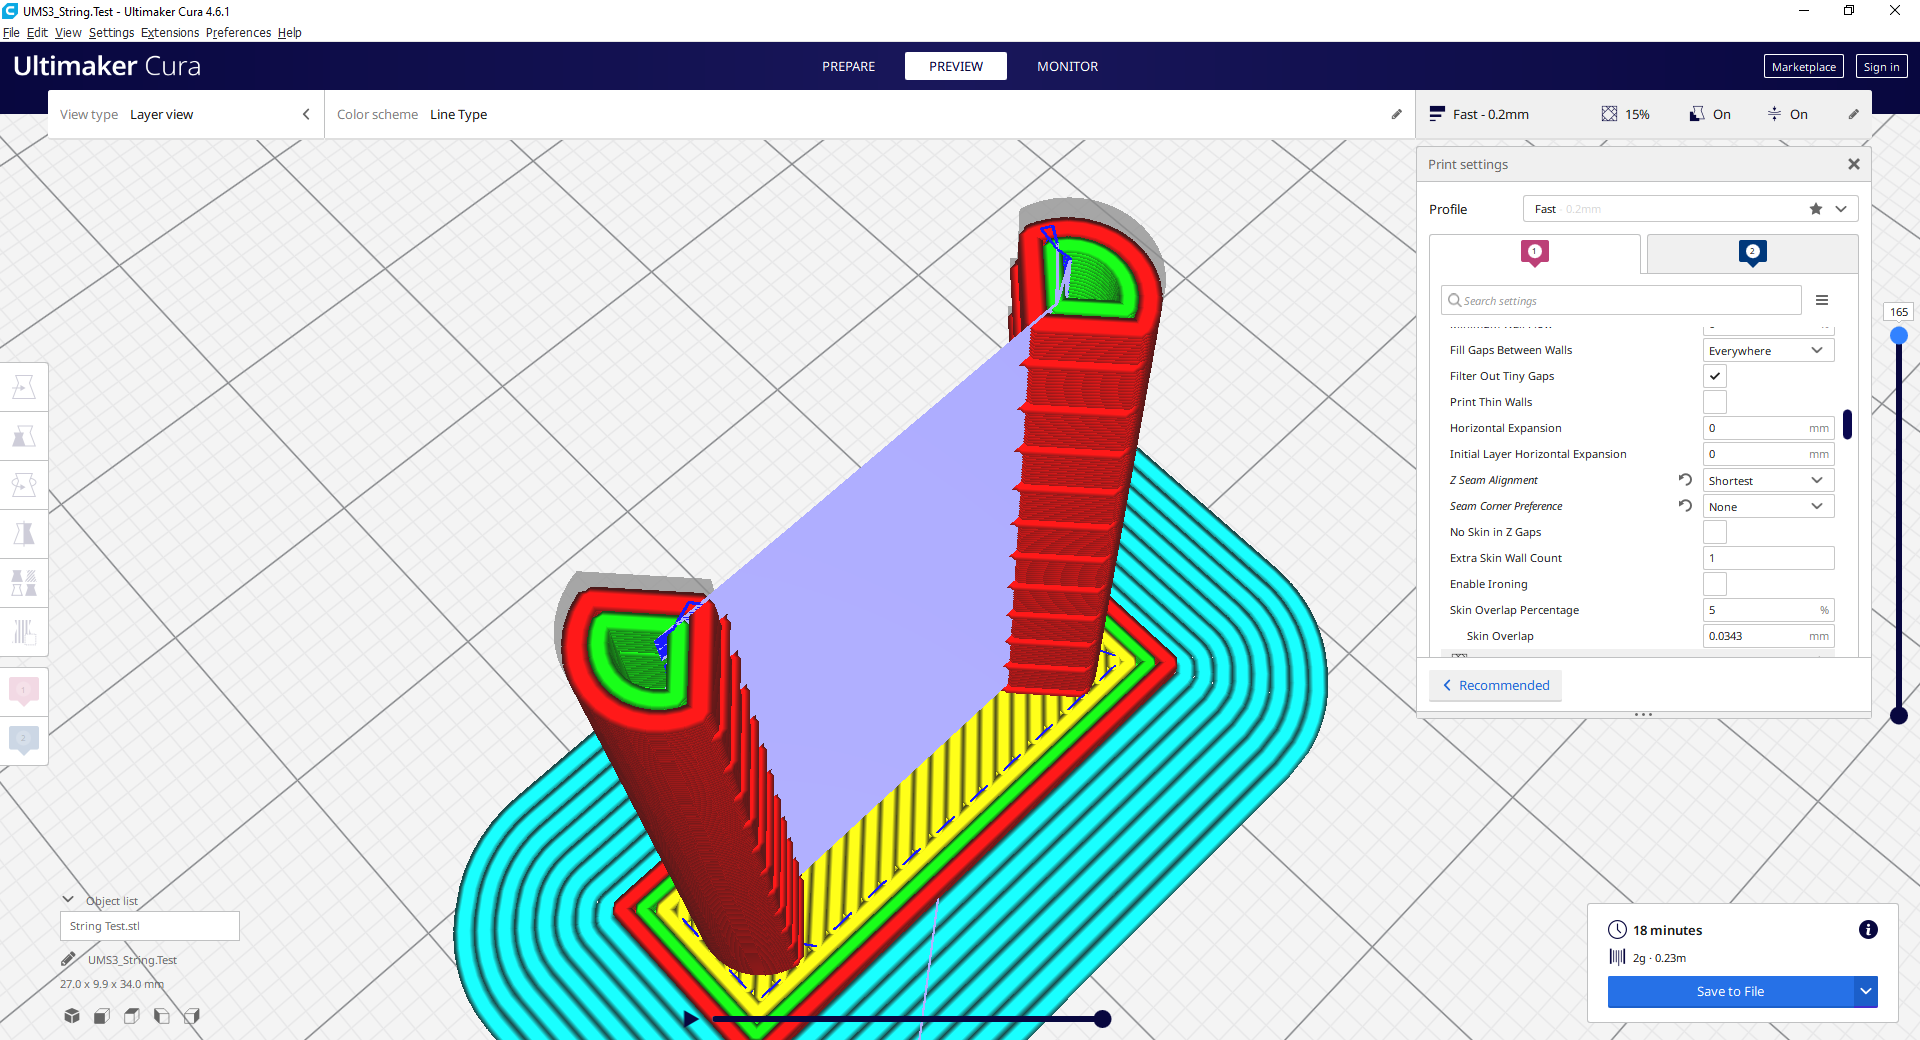Click pencil icon in print settings summary bar
This screenshot has width=1920, height=1040.
pyautogui.click(x=1853, y=114)
